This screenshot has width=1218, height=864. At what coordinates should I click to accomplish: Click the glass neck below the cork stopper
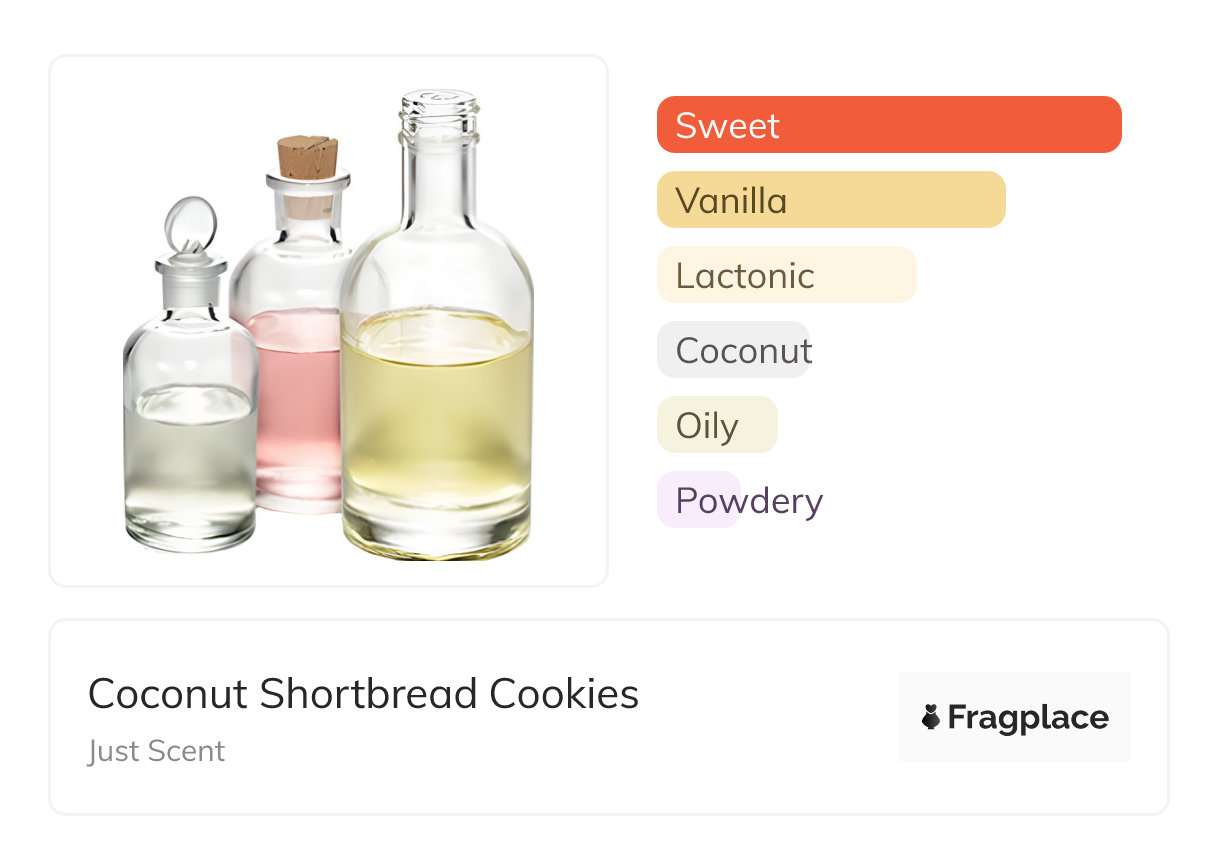[x=308, y=212]
